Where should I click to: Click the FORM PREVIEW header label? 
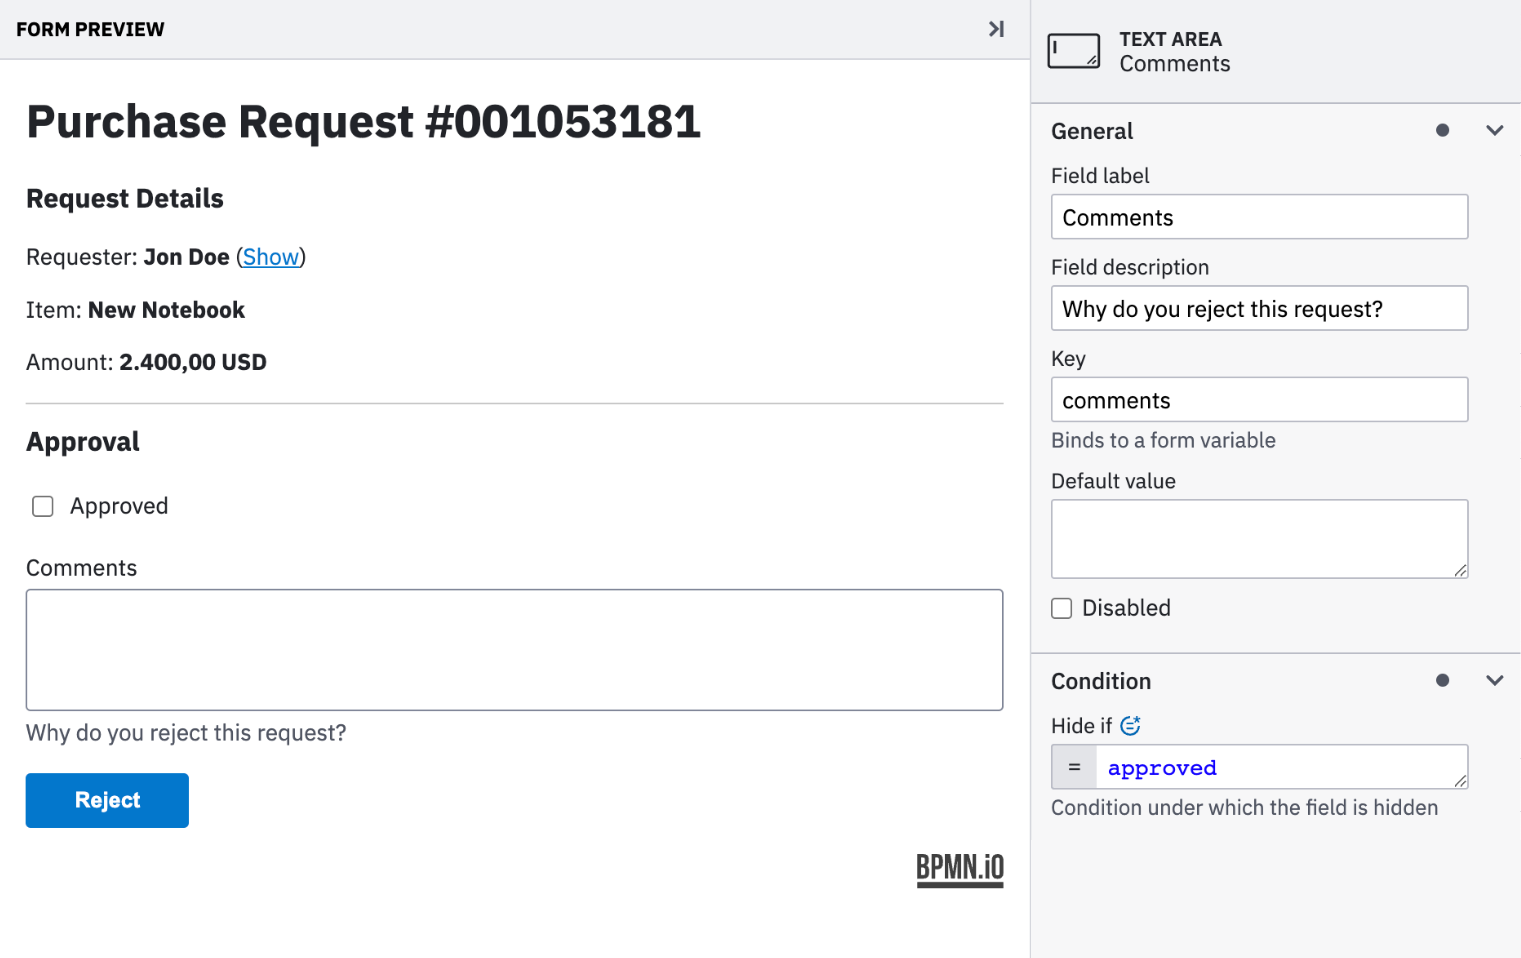click(x=89, y=29)
